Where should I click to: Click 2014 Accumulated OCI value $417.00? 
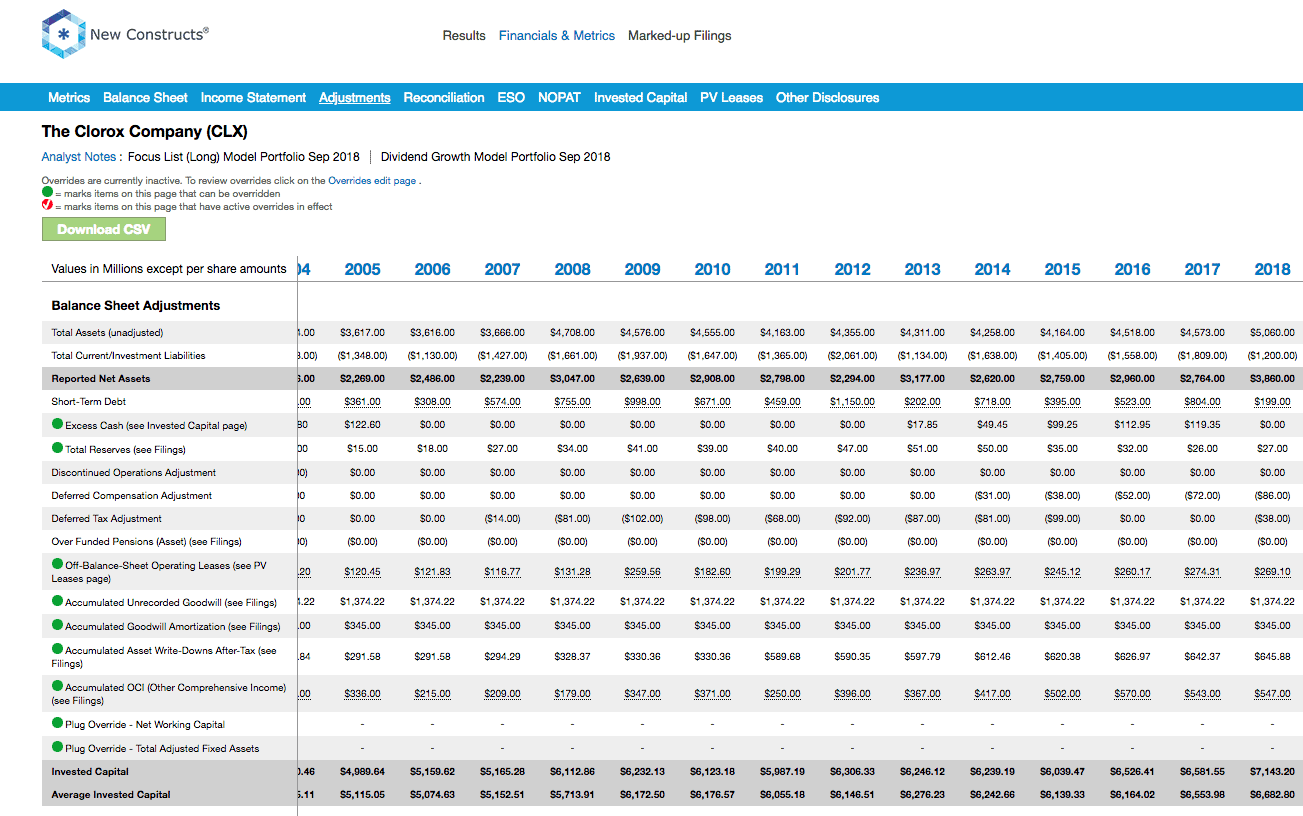(x=993, y=694)
